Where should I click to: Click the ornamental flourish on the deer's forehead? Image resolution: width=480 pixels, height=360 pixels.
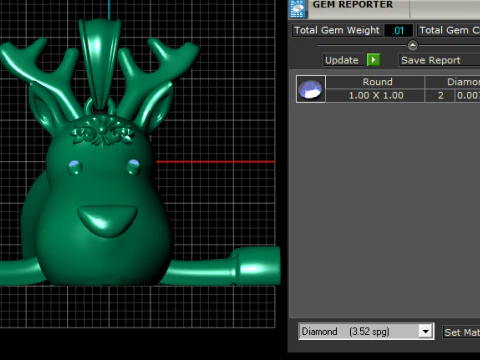pyautogui.click(x=103, y=132)
